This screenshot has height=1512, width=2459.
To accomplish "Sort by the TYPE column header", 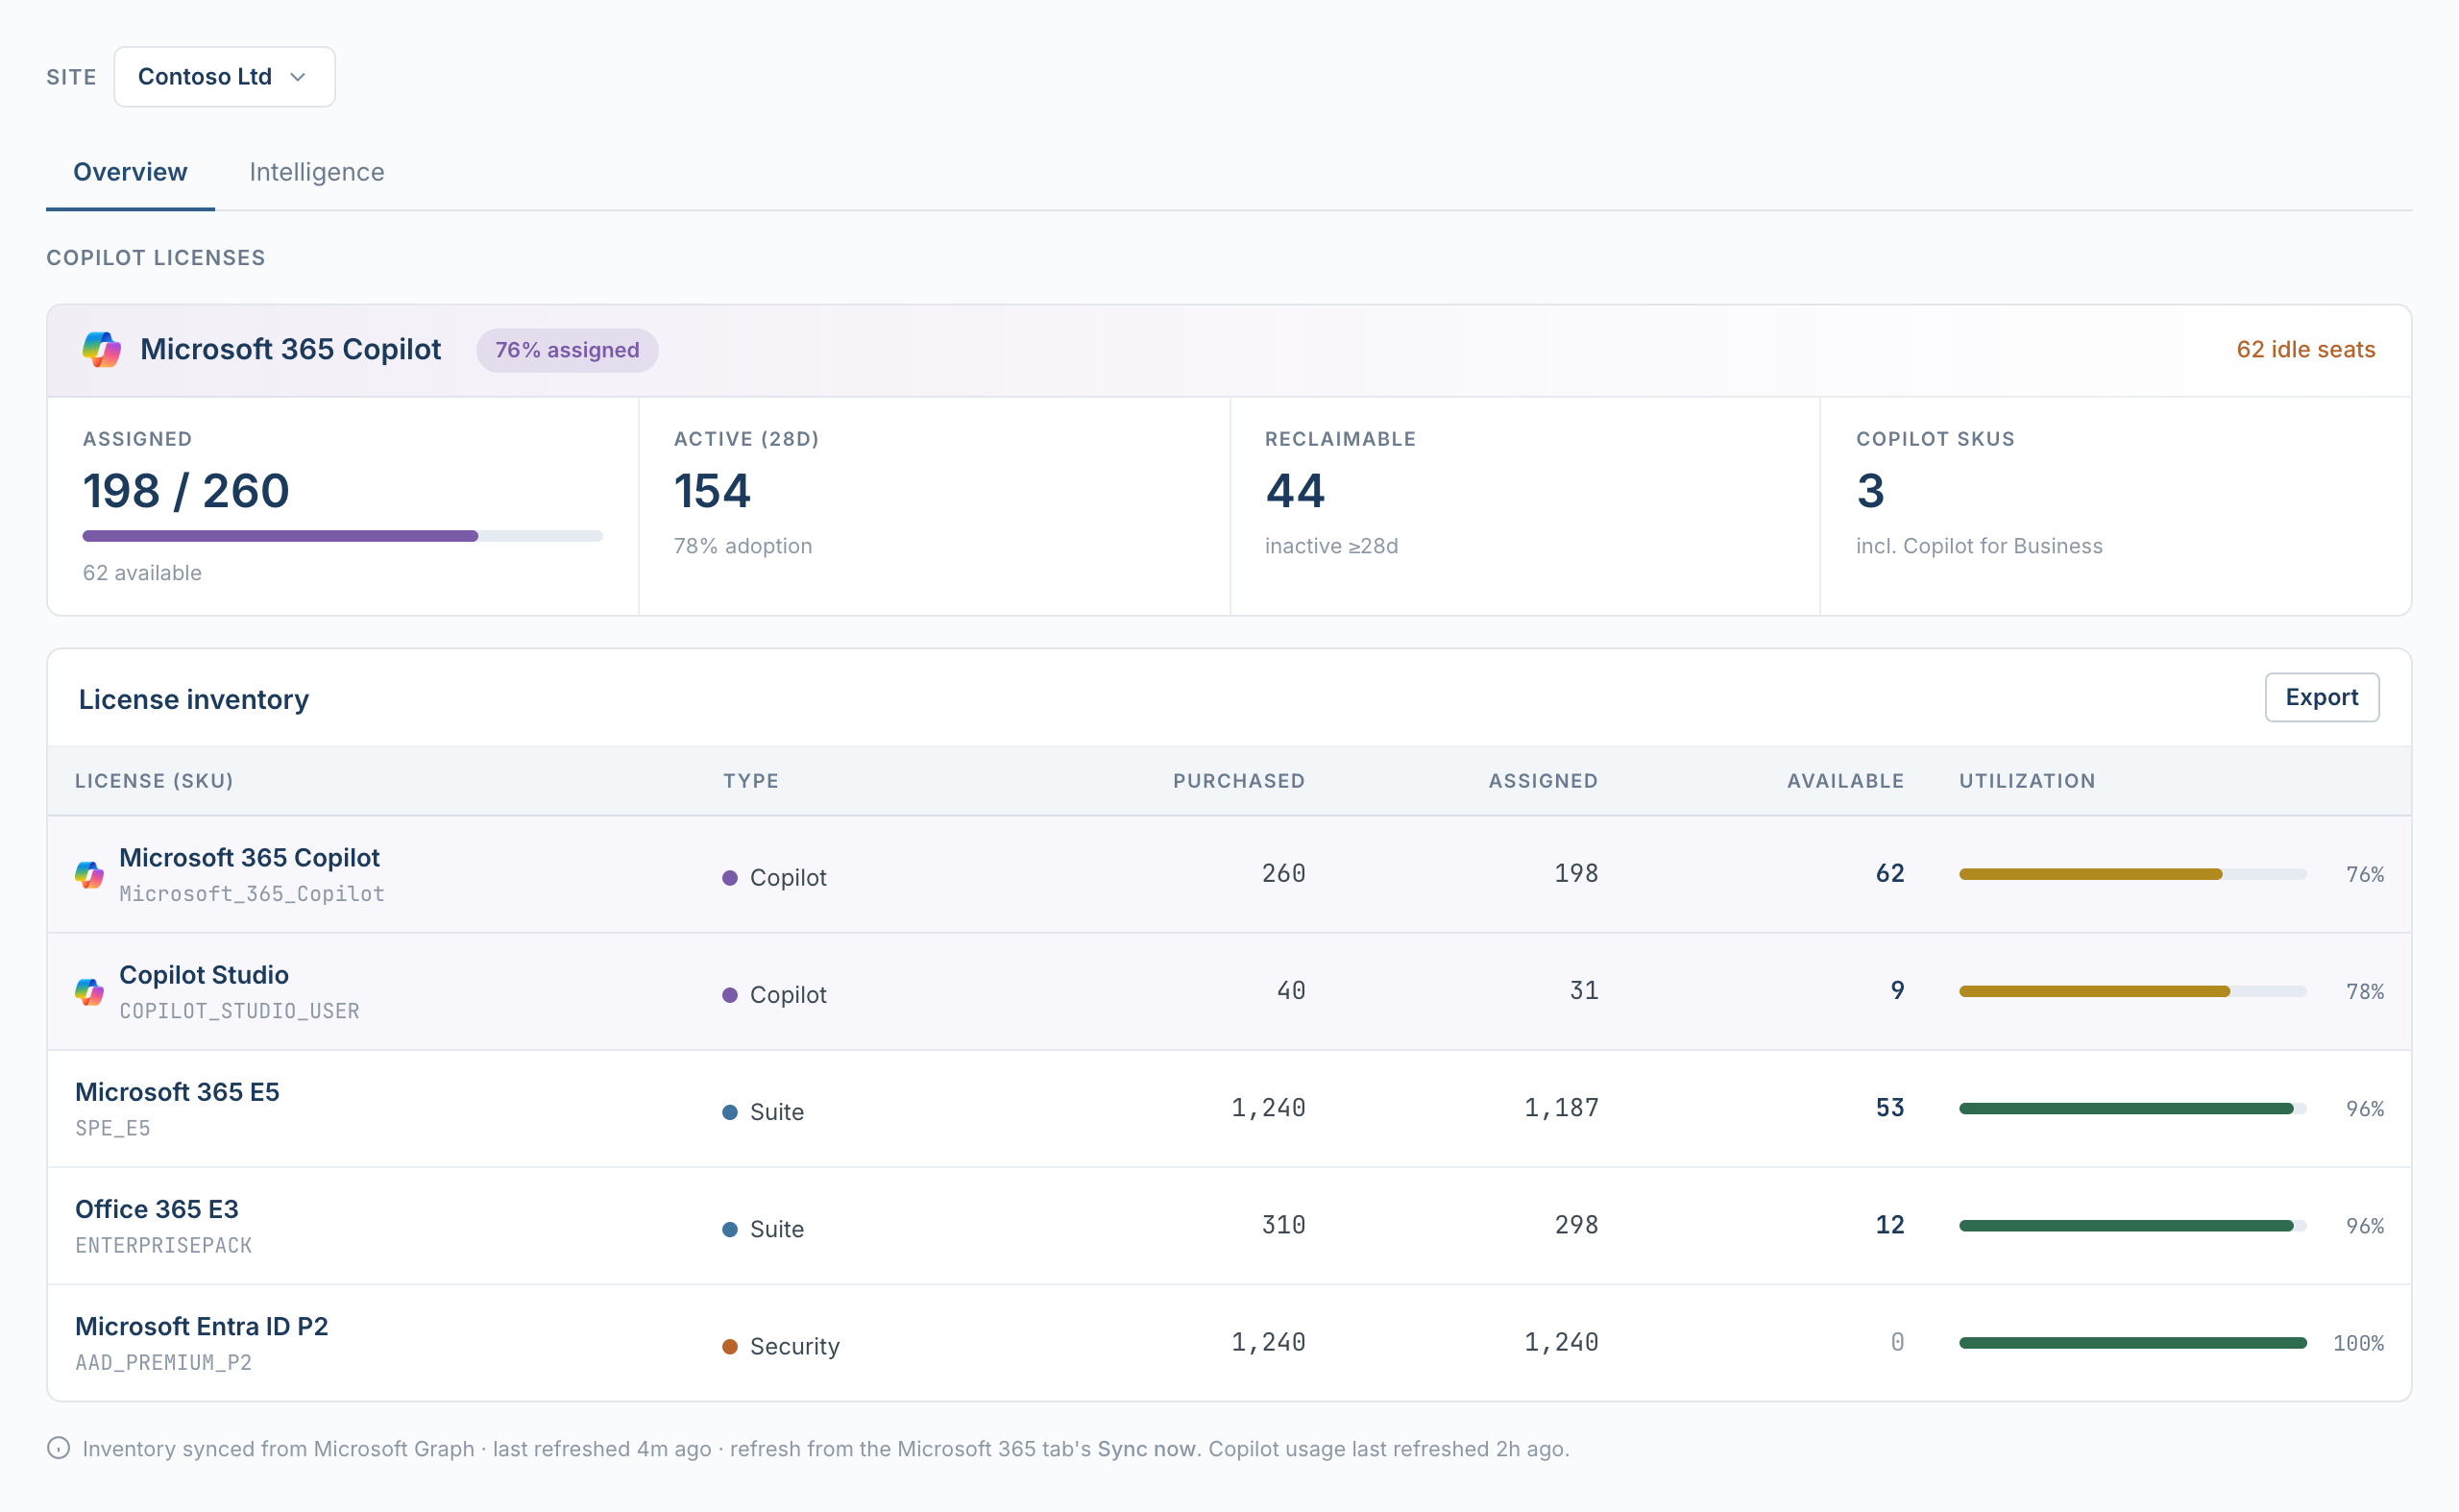I will tap(751, 781).
